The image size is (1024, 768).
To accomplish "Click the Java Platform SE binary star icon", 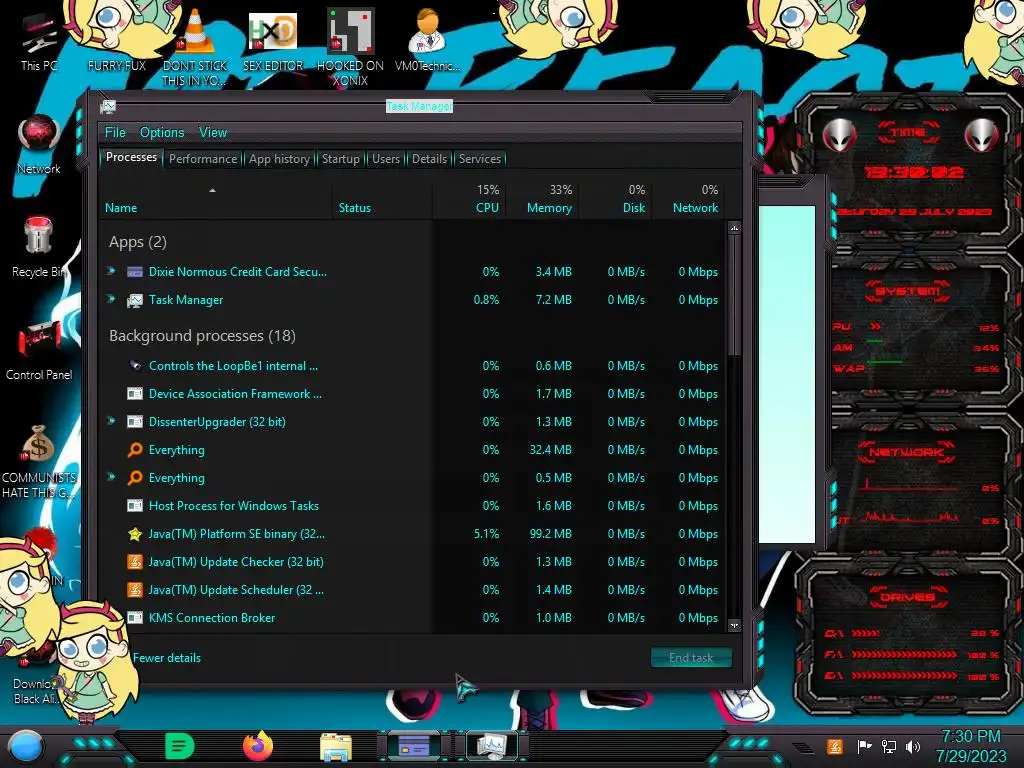I will pyautogui.click(x=135, y=534).
